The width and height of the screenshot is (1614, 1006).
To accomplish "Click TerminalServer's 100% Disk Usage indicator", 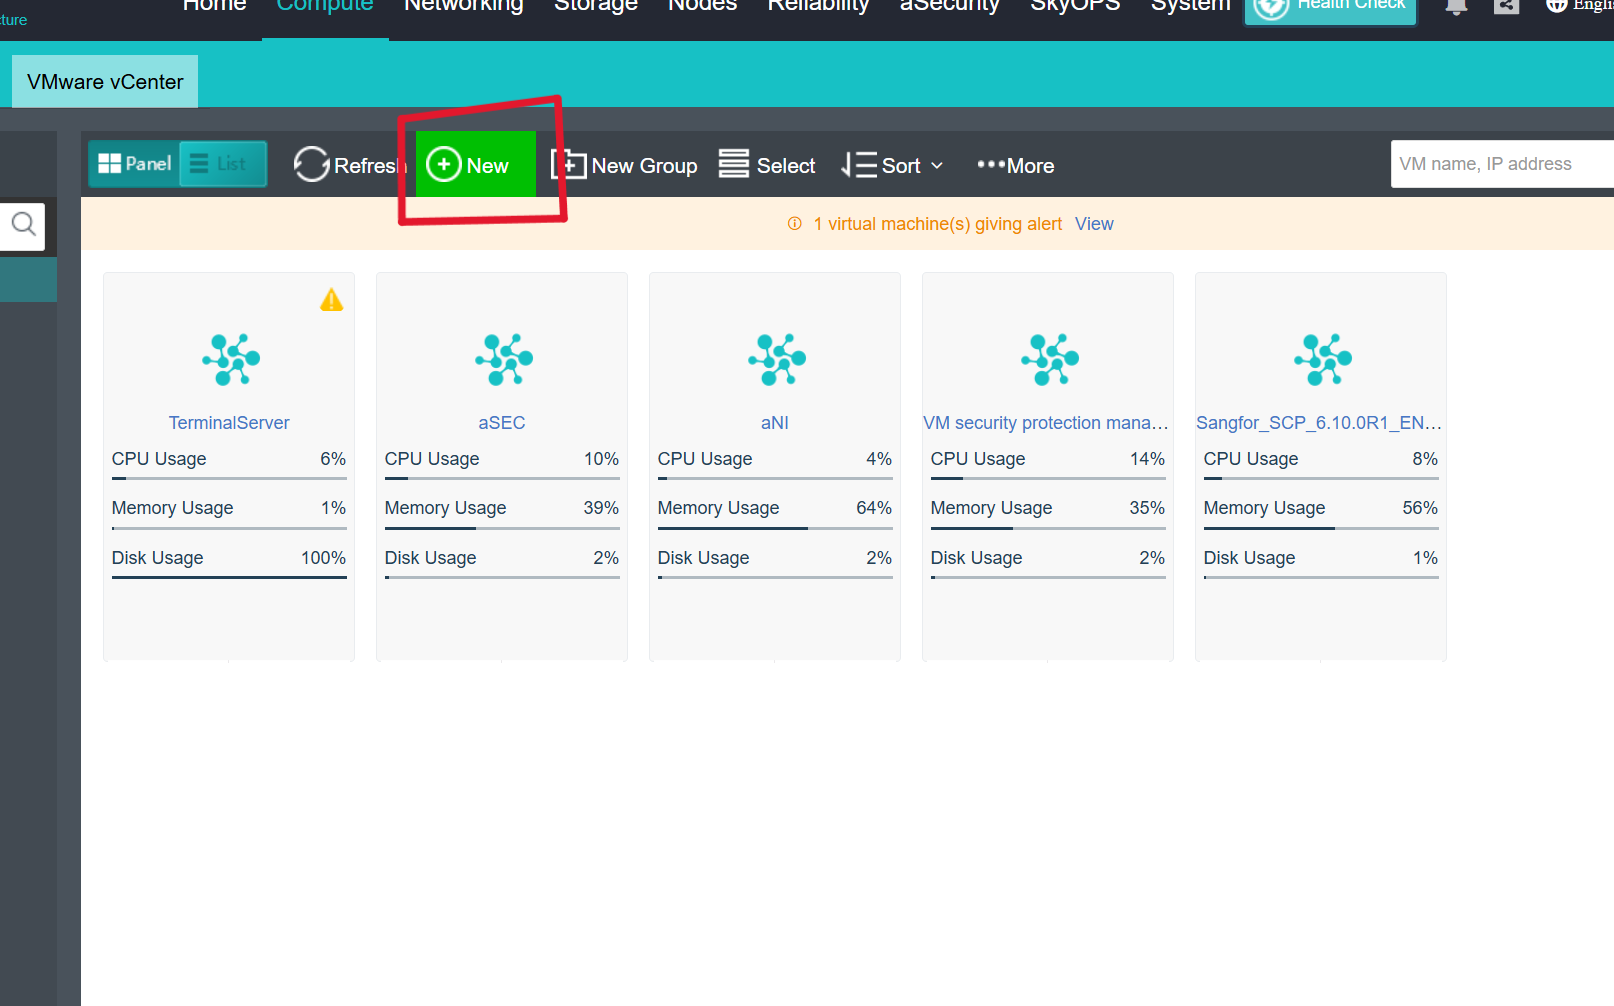I will click(x=322, y=557).
